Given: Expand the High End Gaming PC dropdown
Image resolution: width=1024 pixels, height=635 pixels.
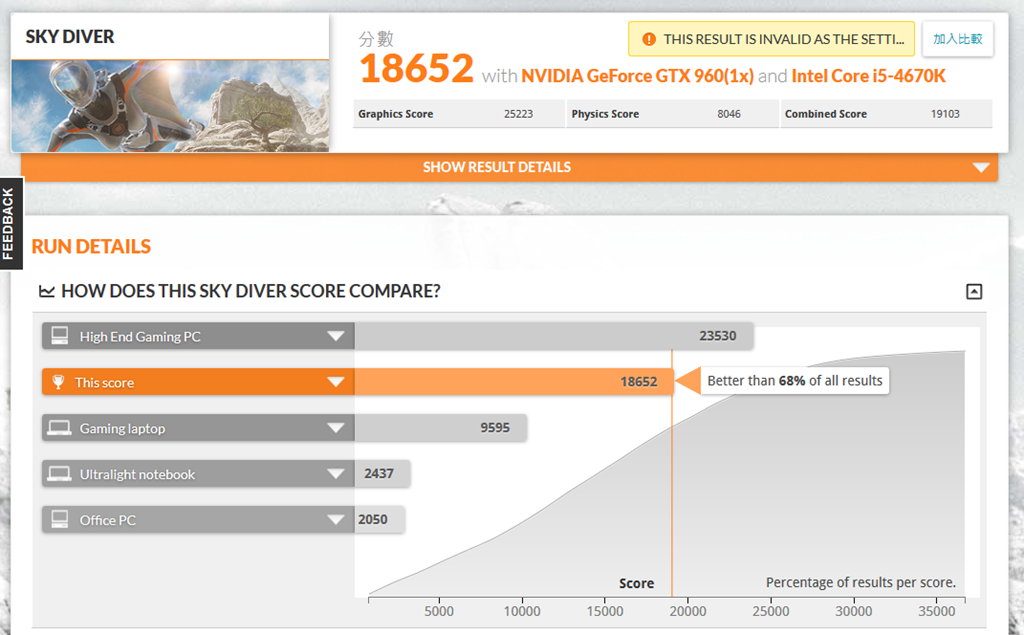Looking at the screenshot, I should click(336, 336).
